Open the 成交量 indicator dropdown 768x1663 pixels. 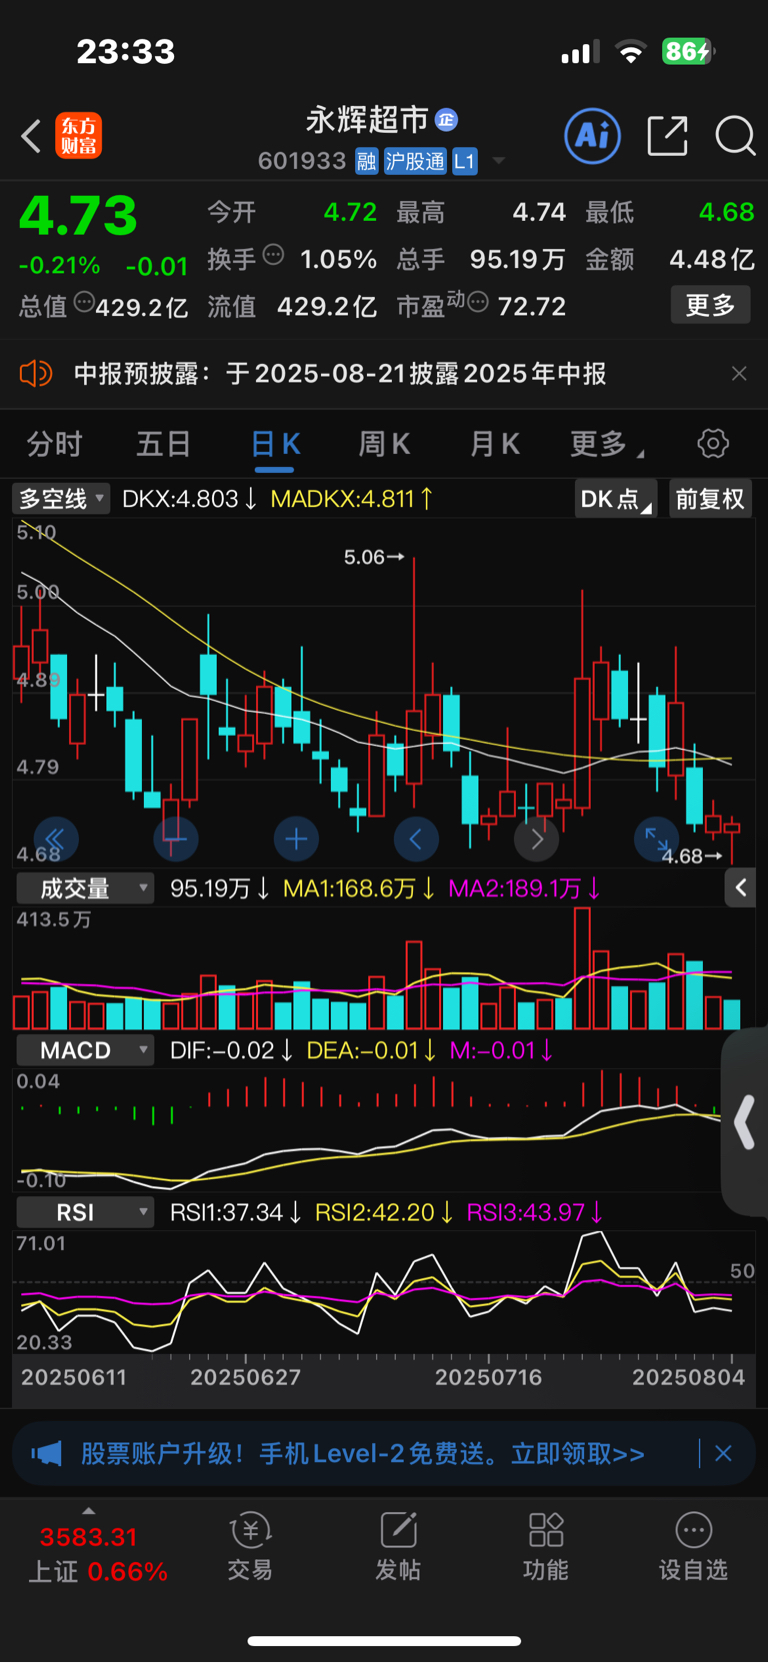click(85, 888)
